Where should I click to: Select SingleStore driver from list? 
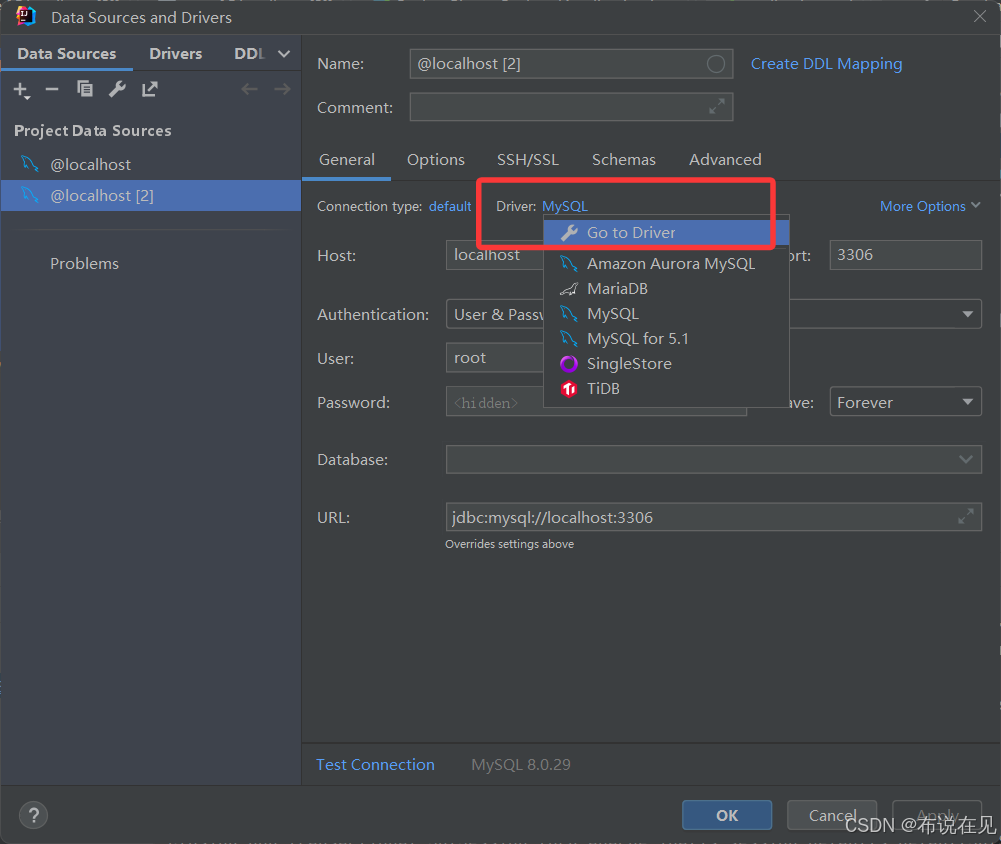pos(666,363)
